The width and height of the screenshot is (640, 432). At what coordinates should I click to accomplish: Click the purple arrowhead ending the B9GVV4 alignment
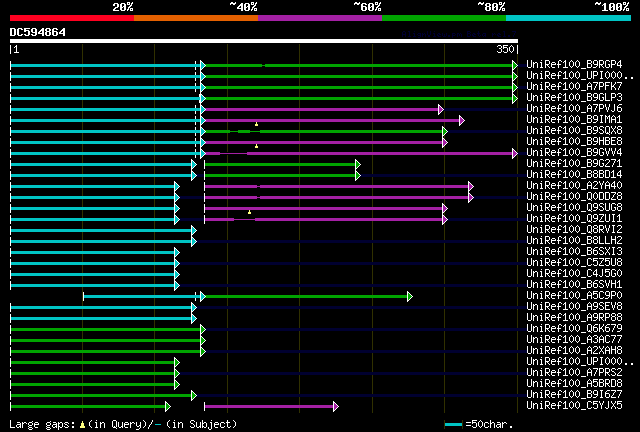[x=515, y=154]
